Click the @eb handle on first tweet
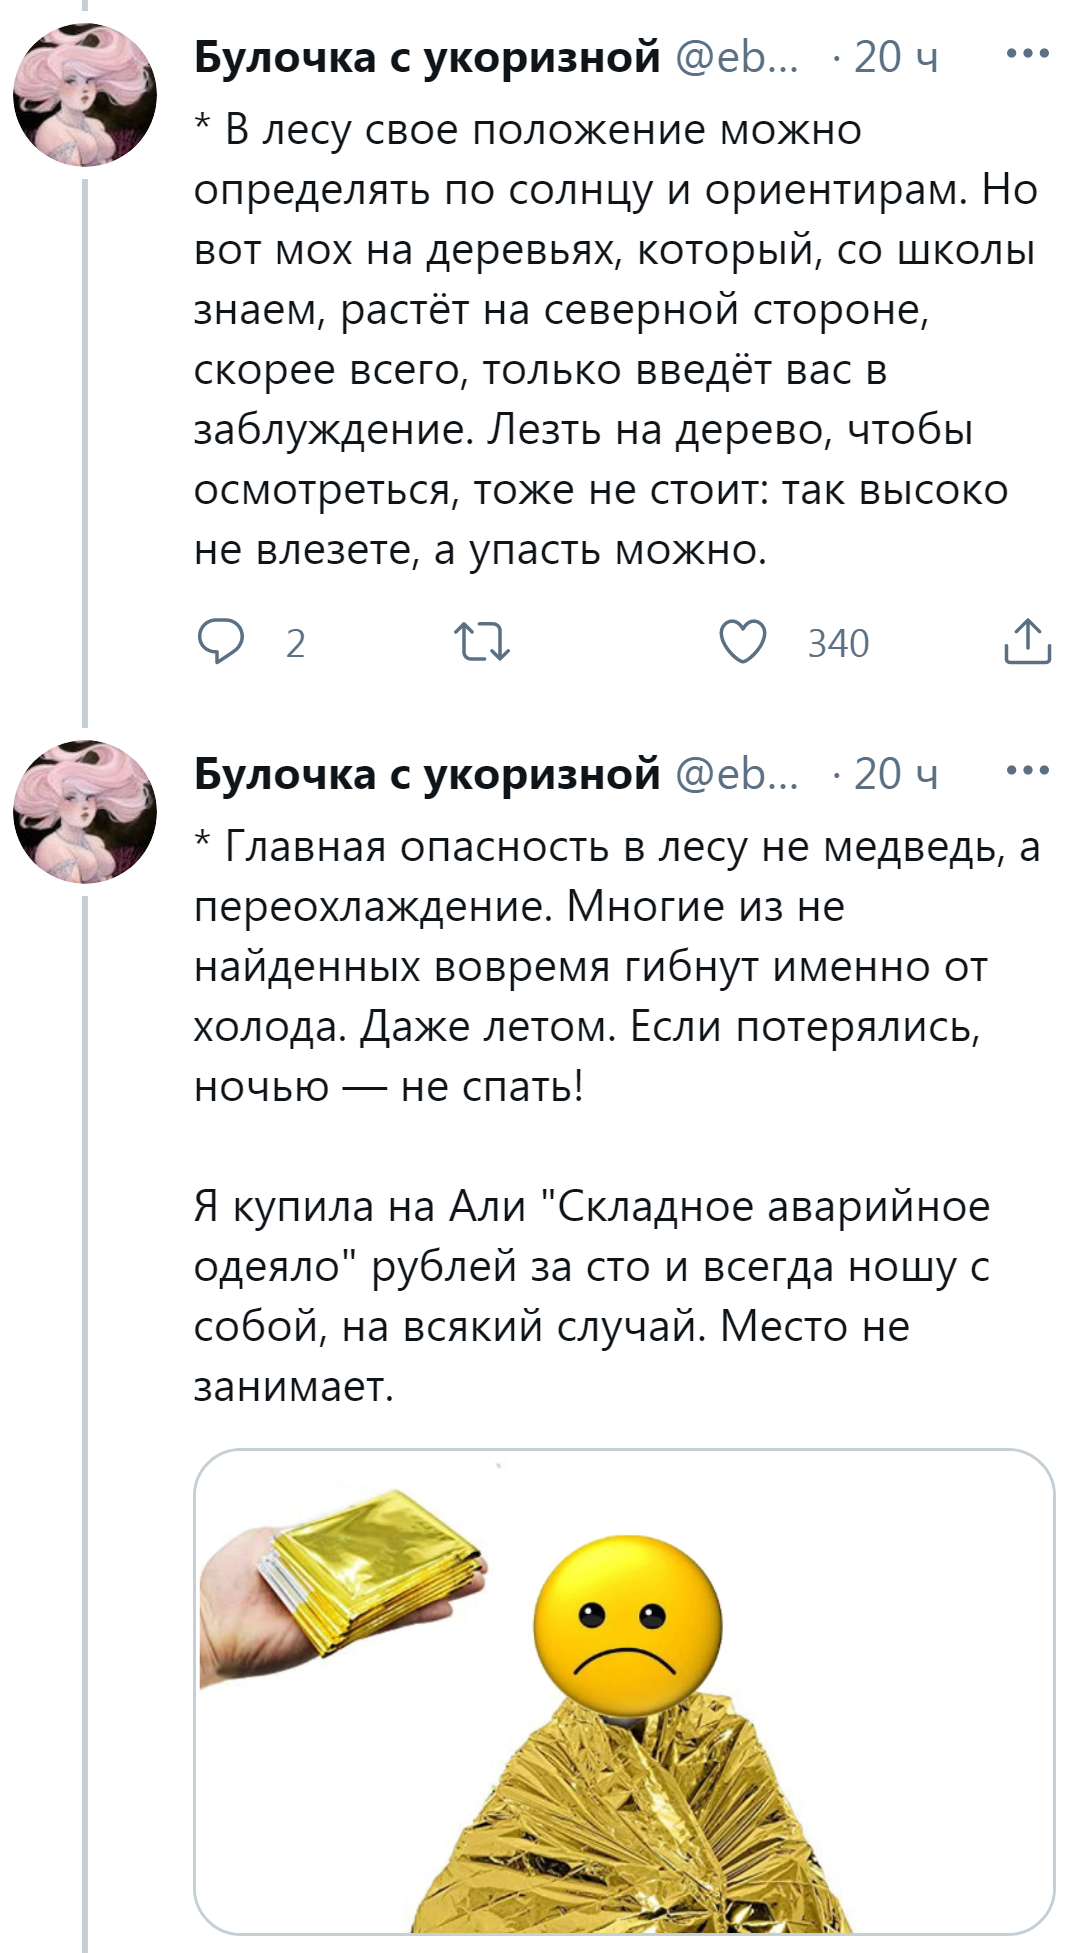Viewport: 1073px width, 1953px height. (738, 57)
